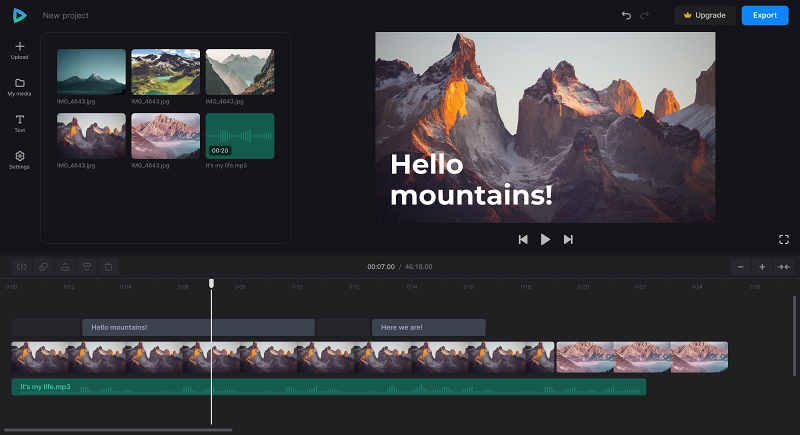Click the 0:20 mark on ruler
Screen dimensions: 800x435
[583, 287]
